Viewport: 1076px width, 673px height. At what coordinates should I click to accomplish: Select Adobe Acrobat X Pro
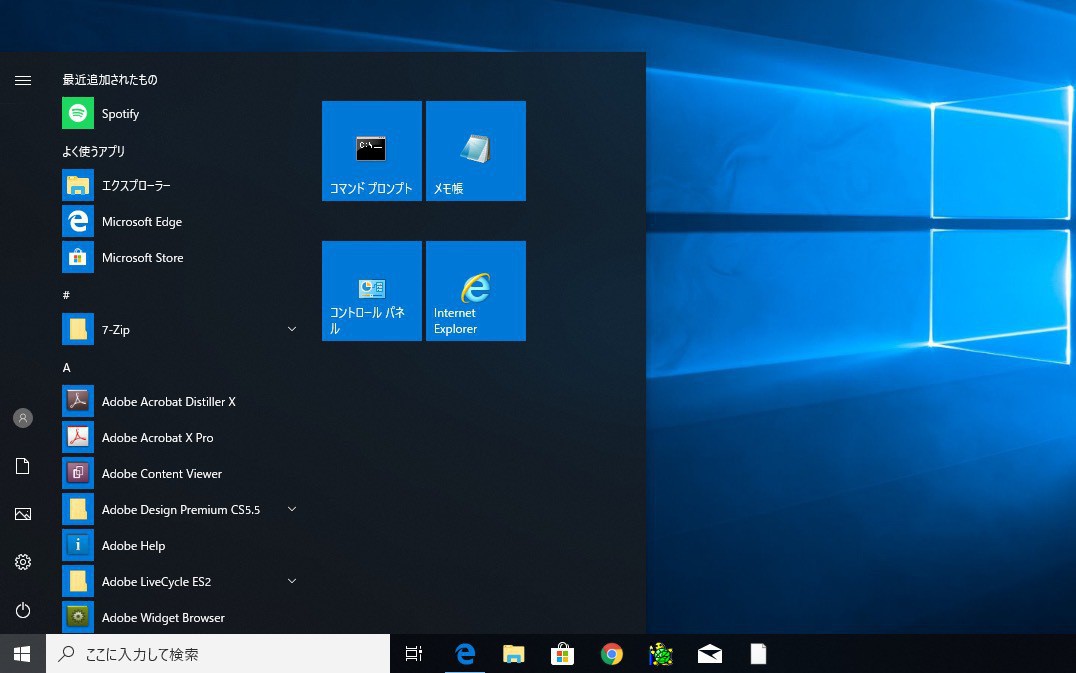tap(157, 438)
